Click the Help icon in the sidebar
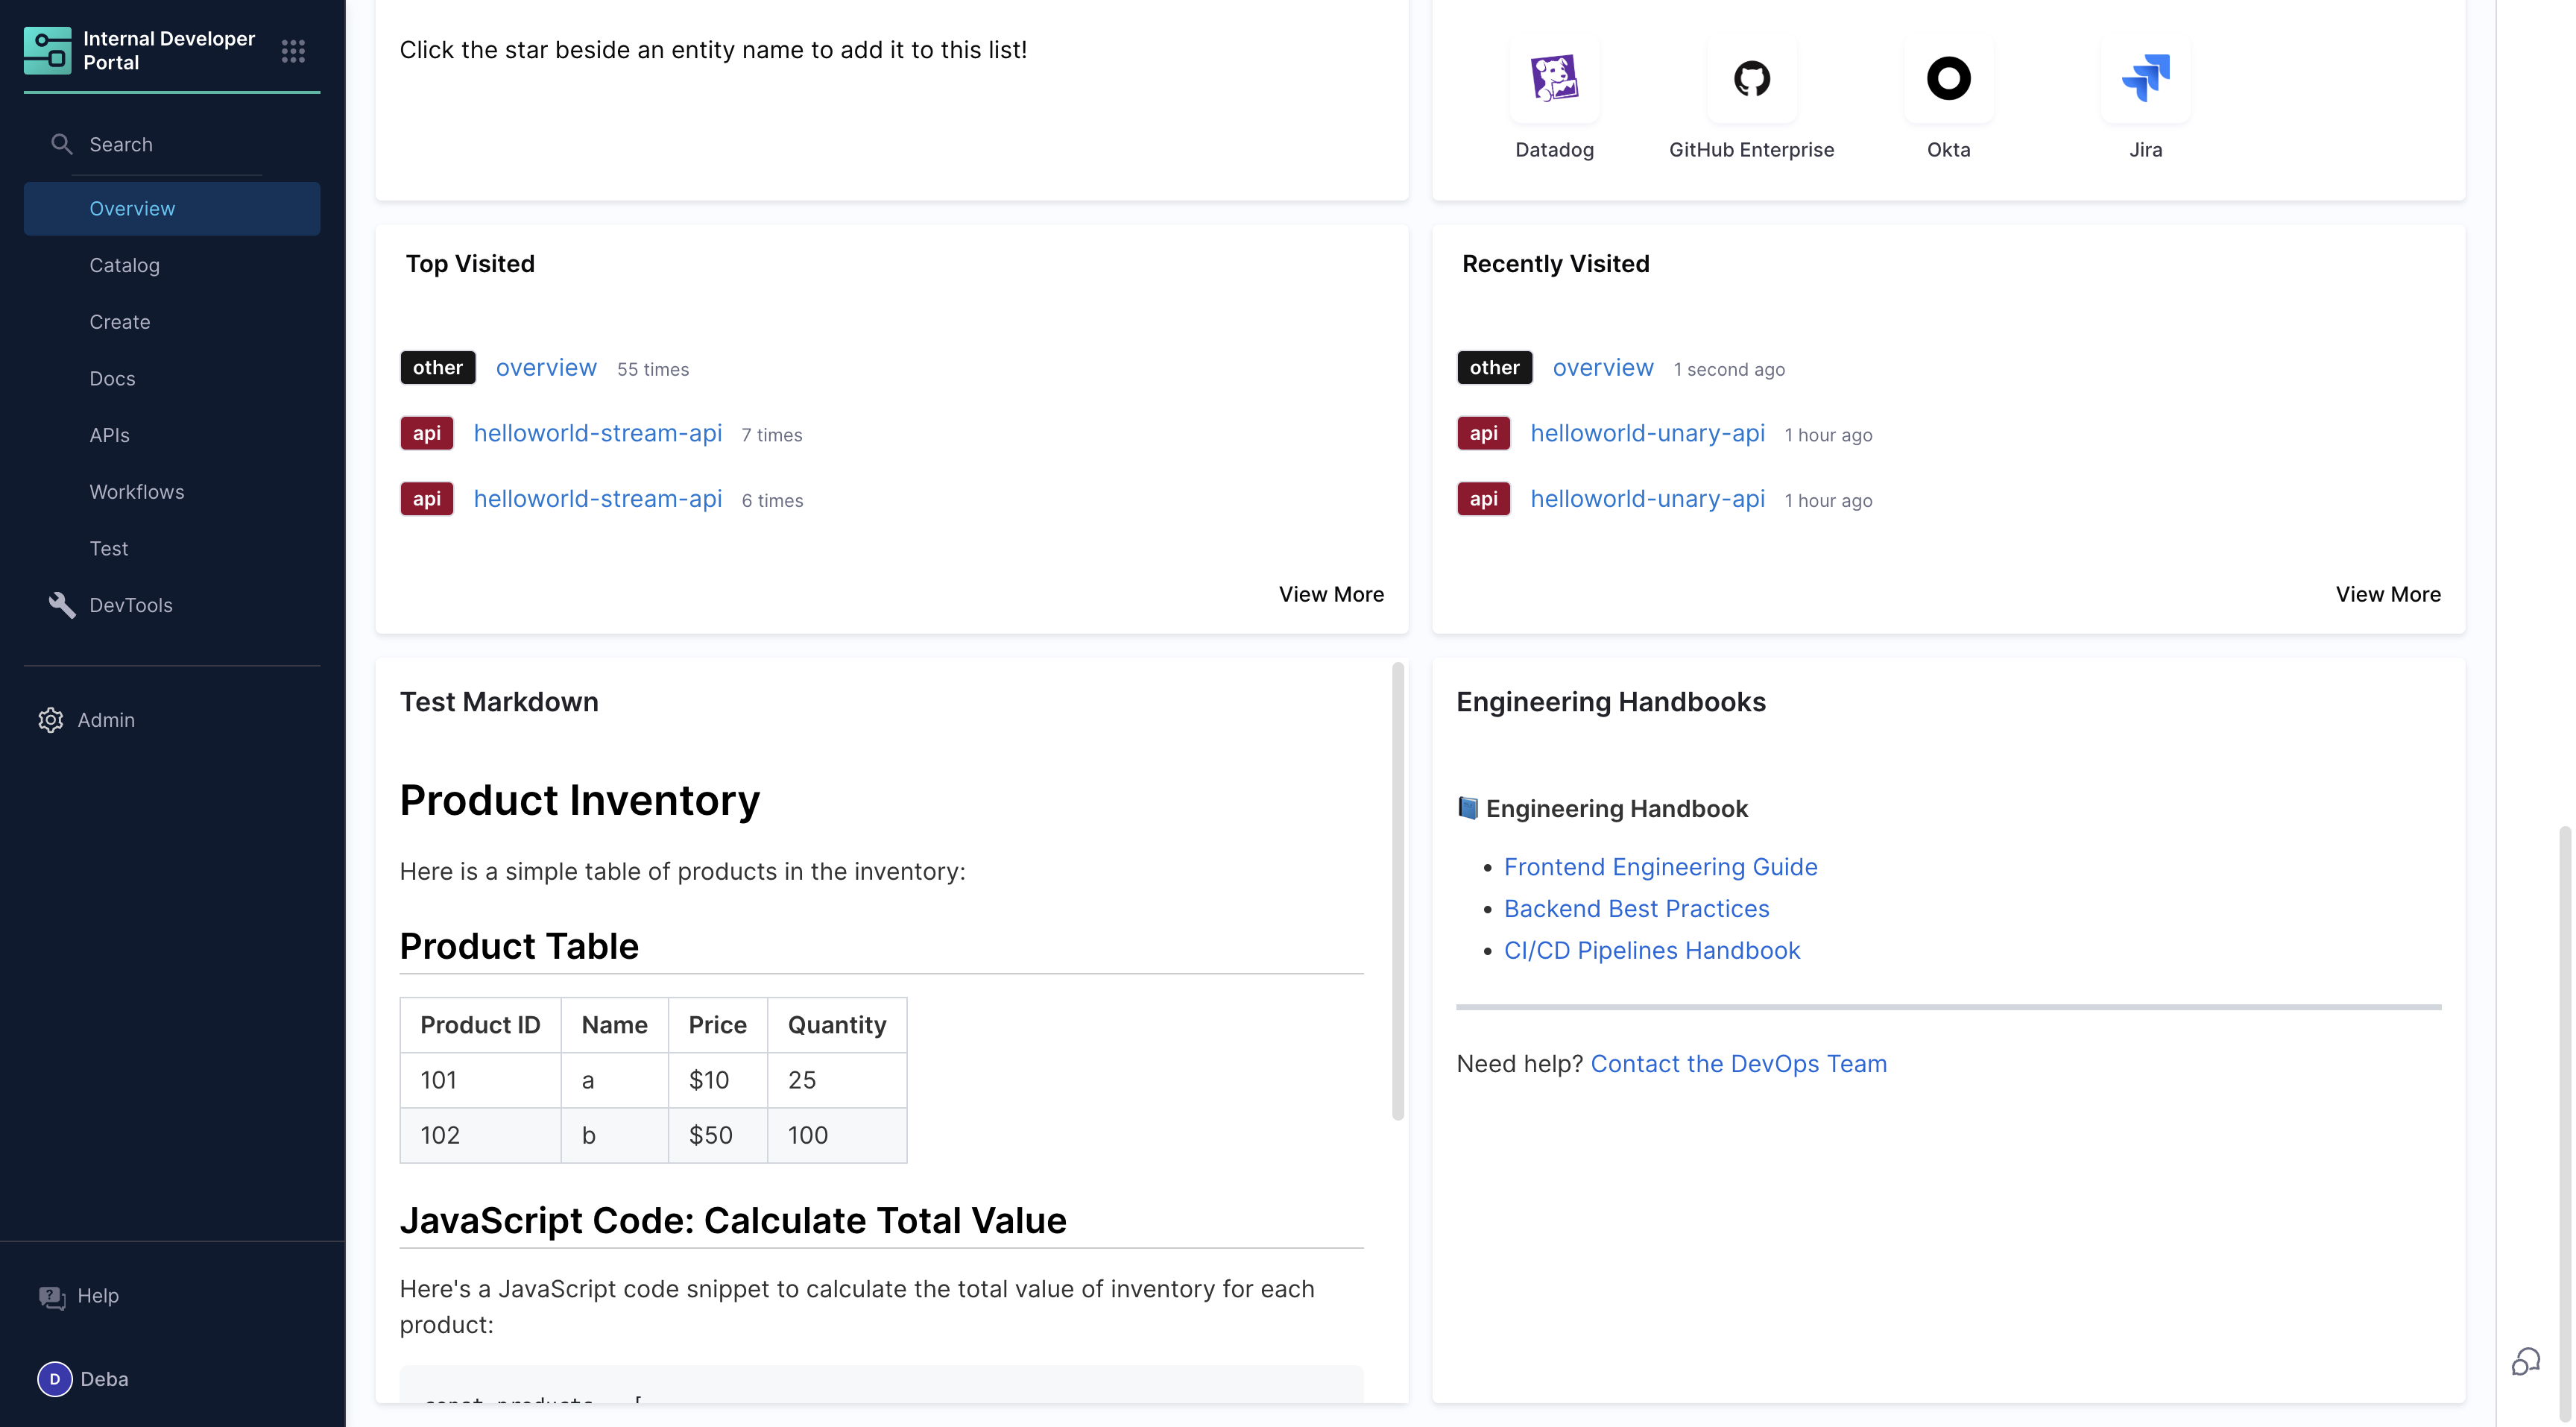 [52, 1296]
